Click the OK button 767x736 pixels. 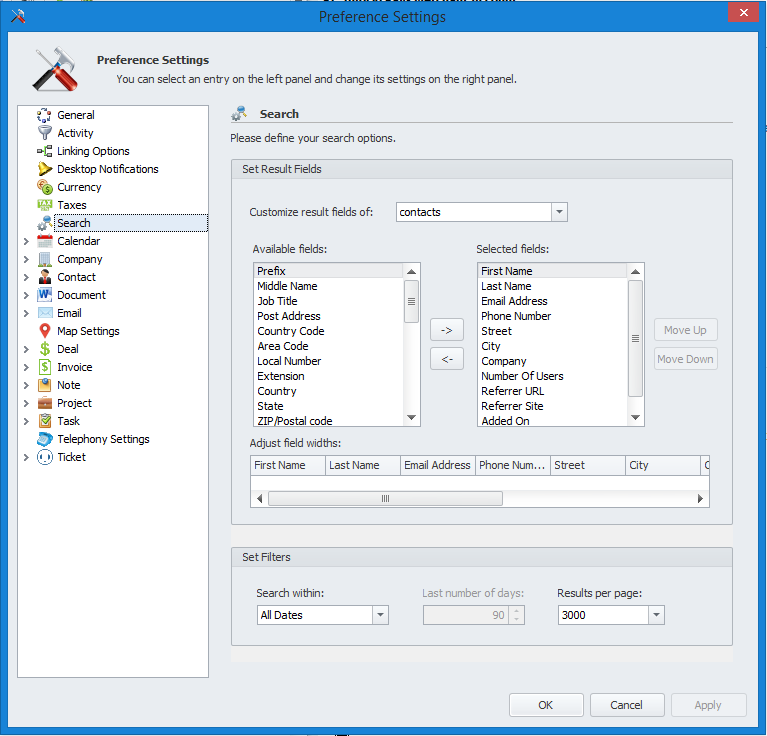tap(546, 705)
